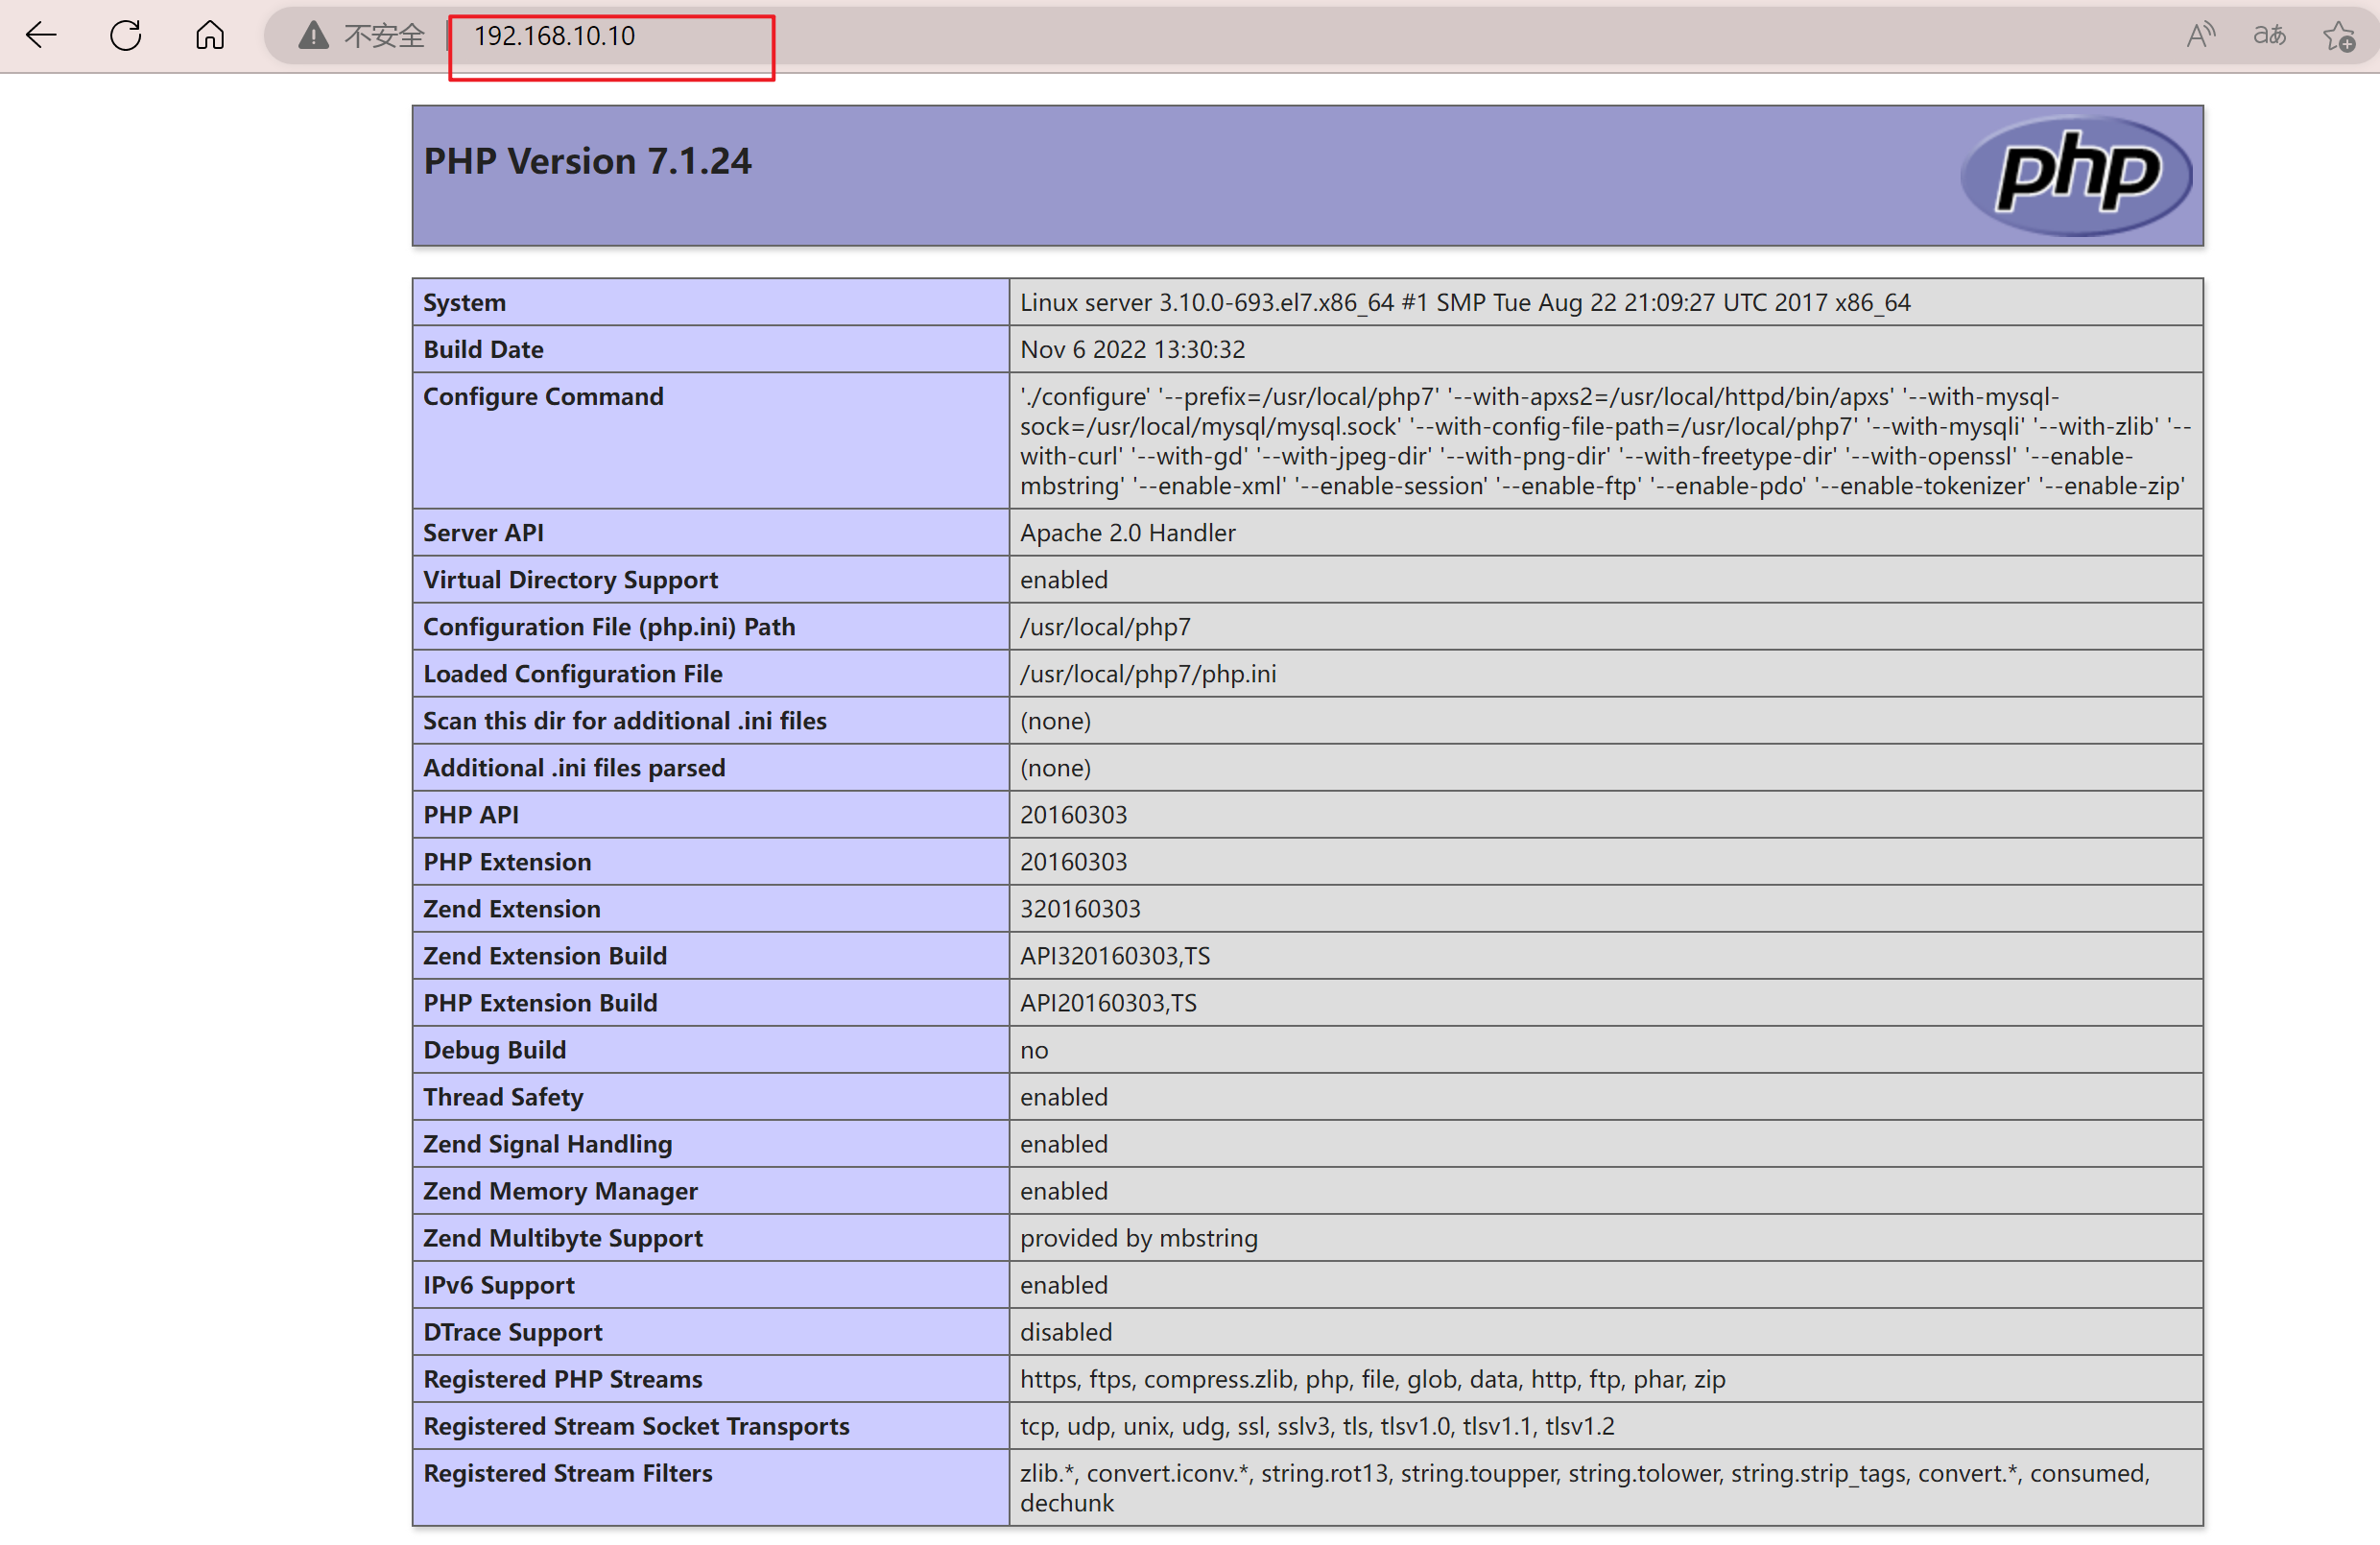Click the Debug Build value no
Viewport: 2380px width, 1545px height.
tap(1034, 1050)
